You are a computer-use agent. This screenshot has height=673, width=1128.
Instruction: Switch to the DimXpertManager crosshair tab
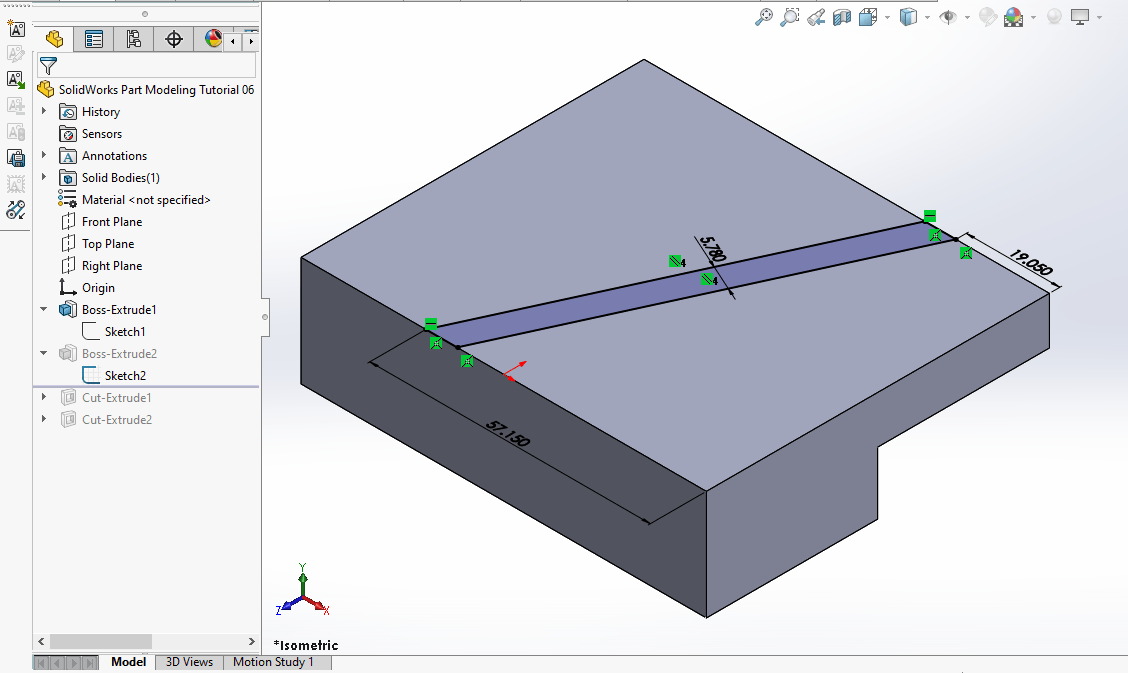click(174, 39)
